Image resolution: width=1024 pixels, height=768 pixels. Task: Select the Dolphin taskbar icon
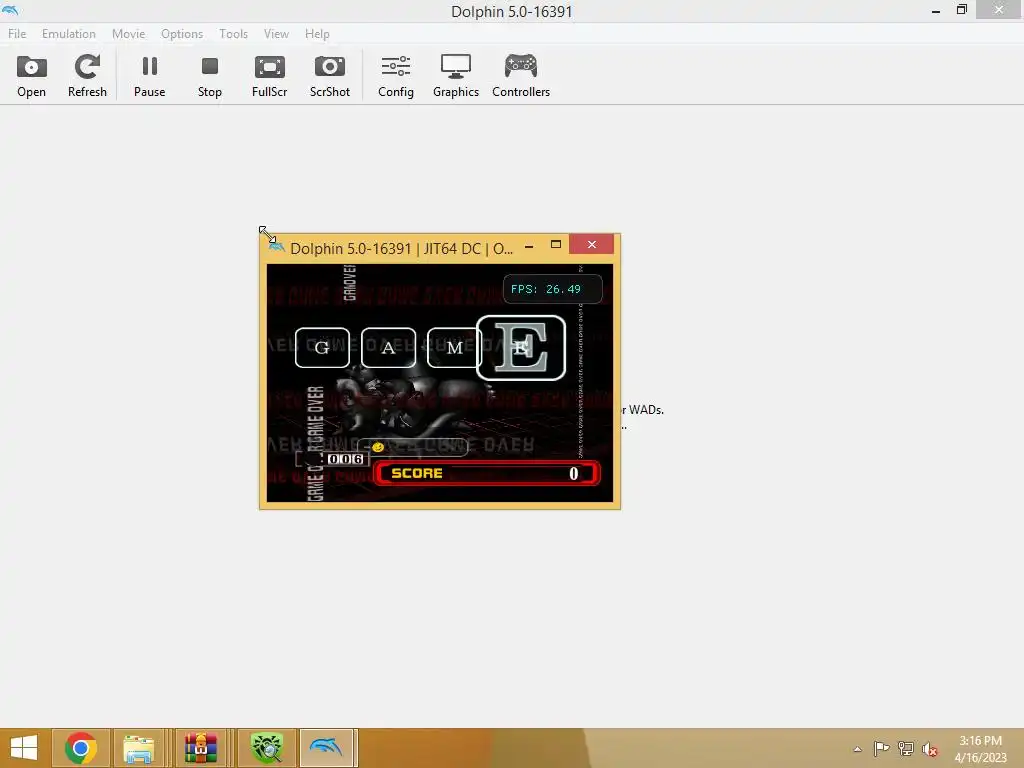coord(327,748)
